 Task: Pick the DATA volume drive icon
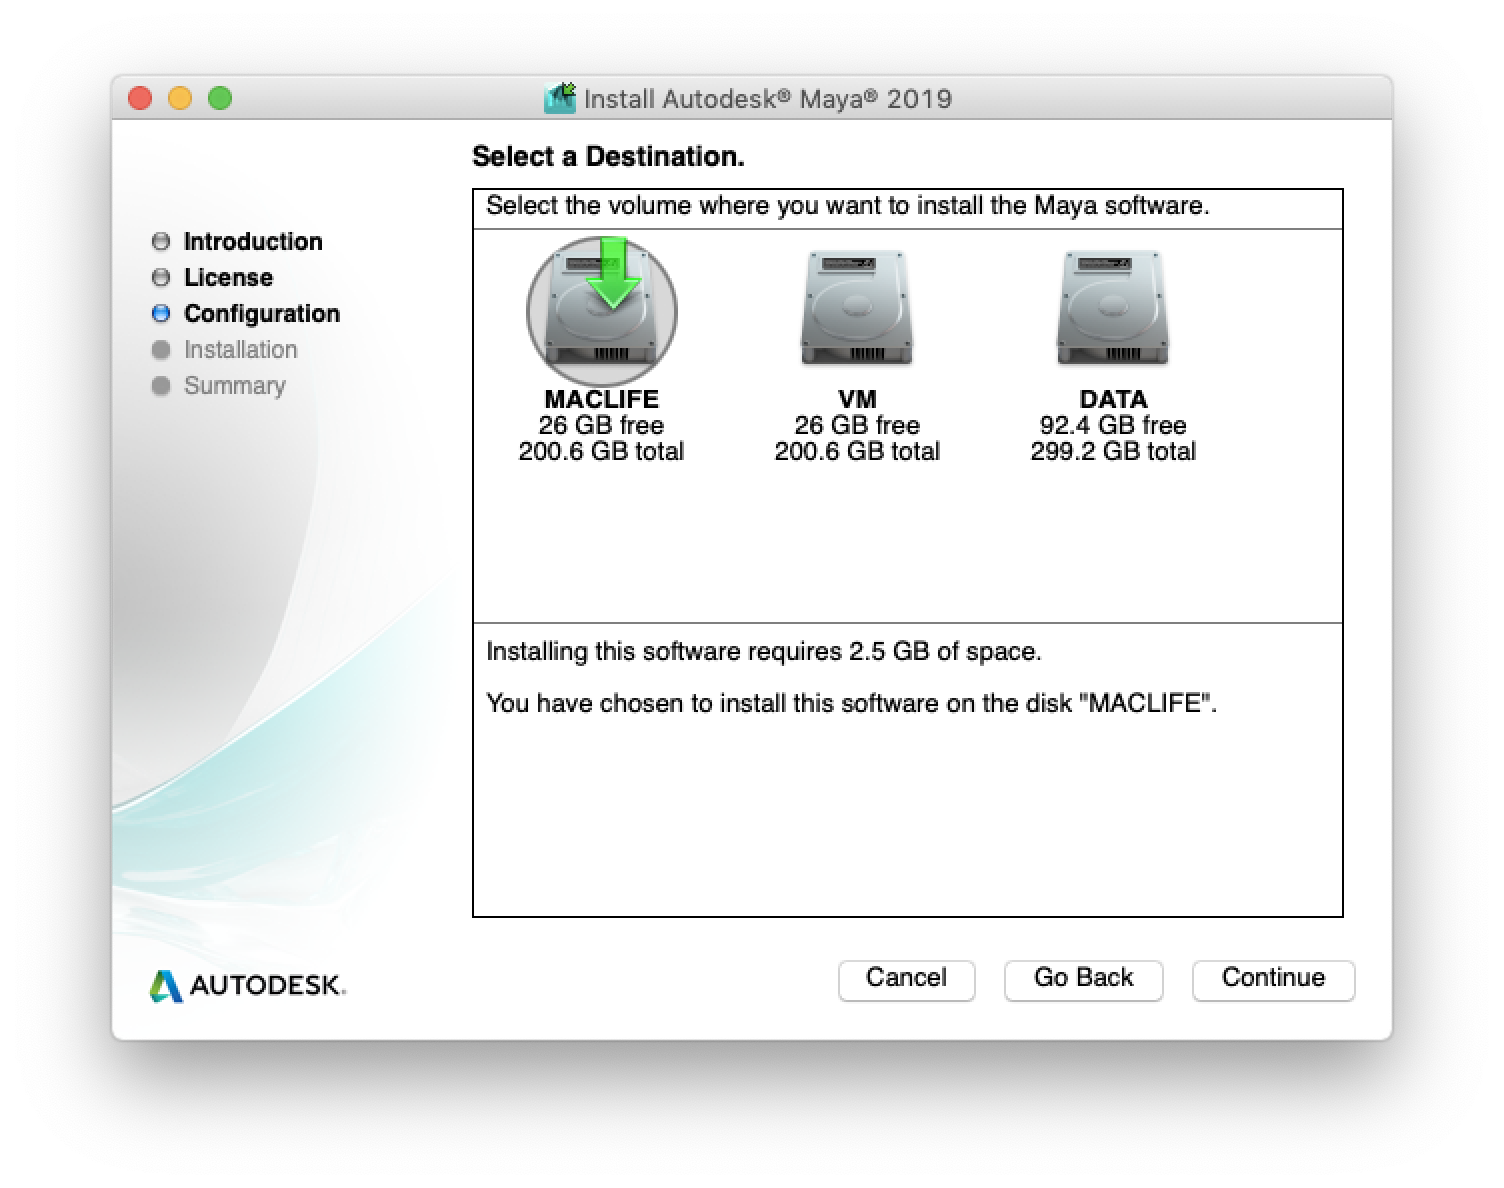1112,309
